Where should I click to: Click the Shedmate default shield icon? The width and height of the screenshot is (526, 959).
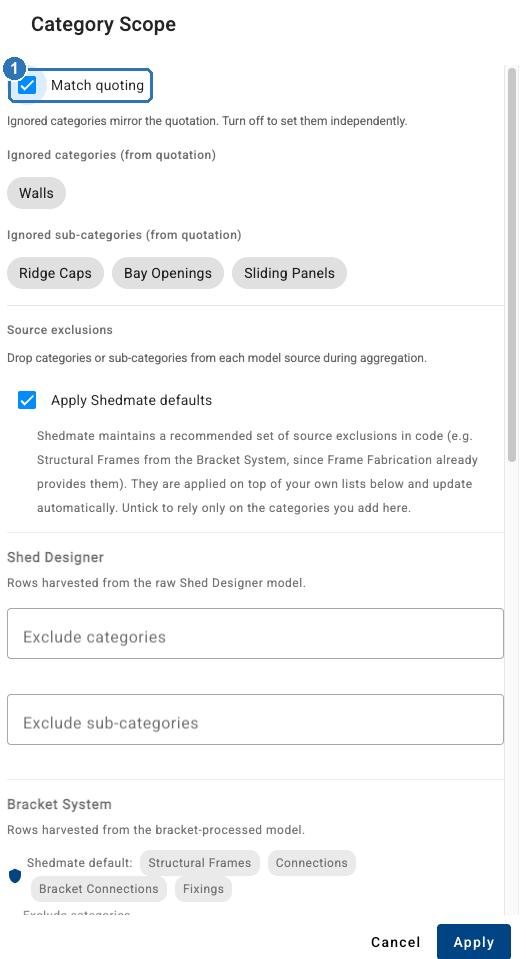click(15, 876)
